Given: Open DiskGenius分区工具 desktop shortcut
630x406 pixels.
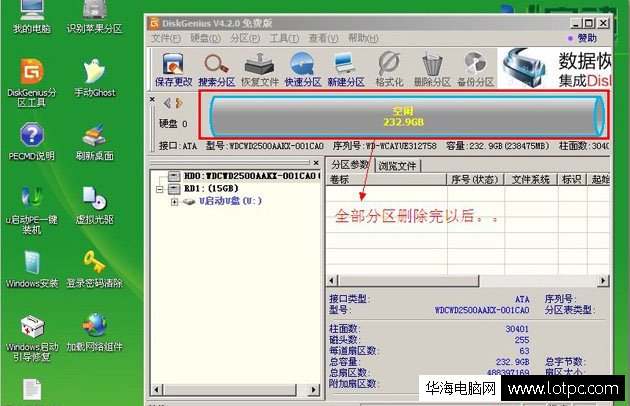Looking at the screenshot, I should 32,83.
